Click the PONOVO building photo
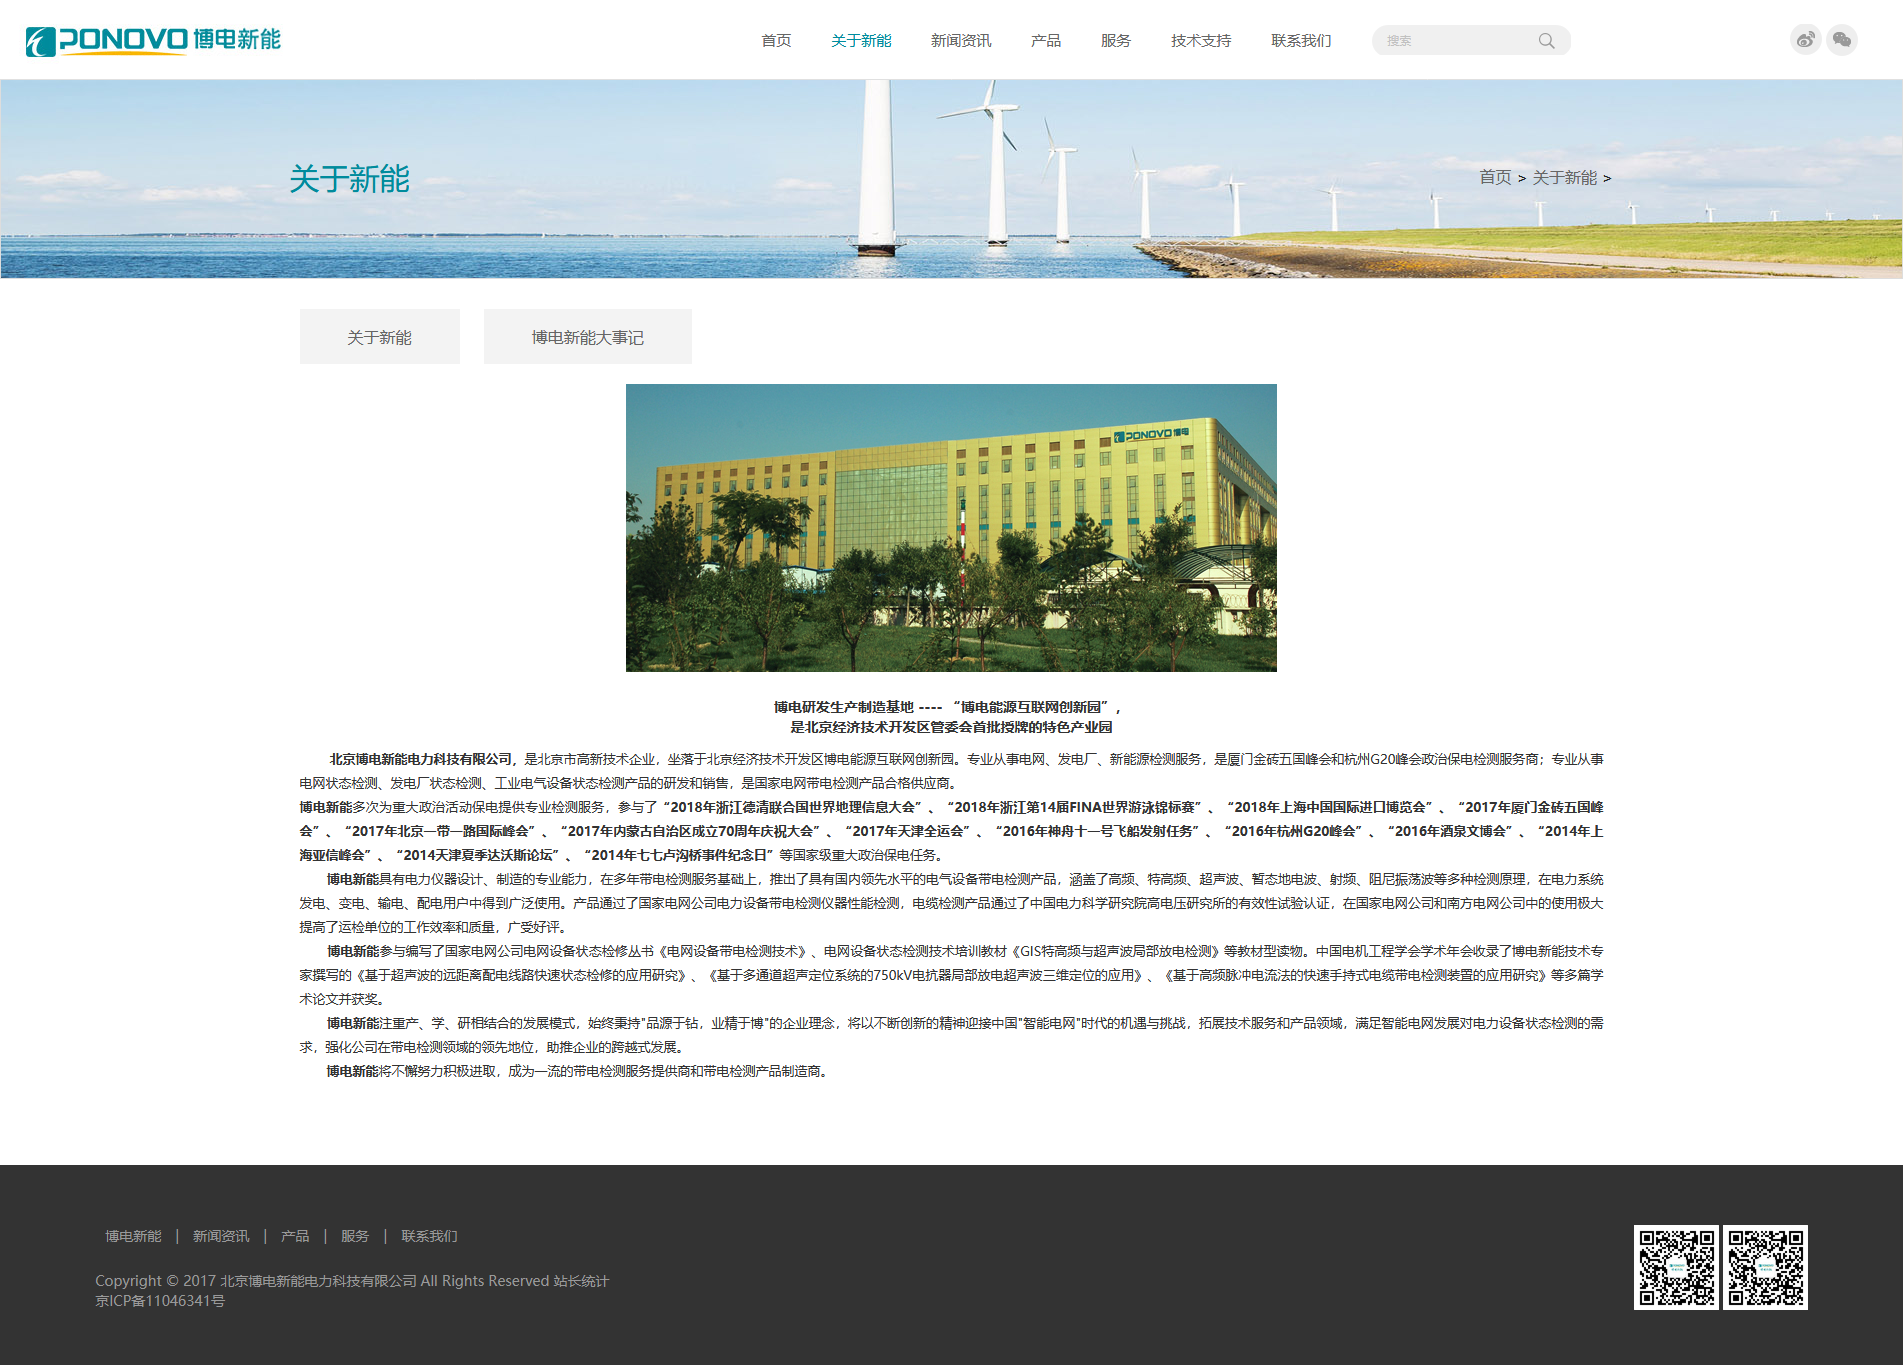The width and height of the screenshot is (1903, 1365). (951, 528)
